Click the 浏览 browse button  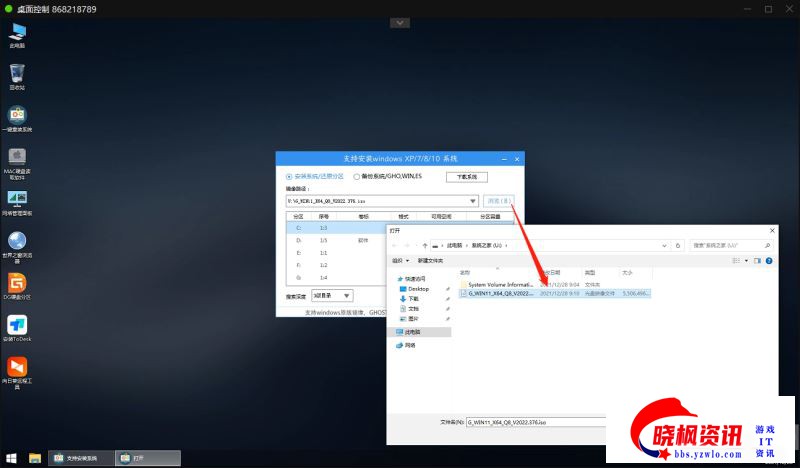[499, 201]
